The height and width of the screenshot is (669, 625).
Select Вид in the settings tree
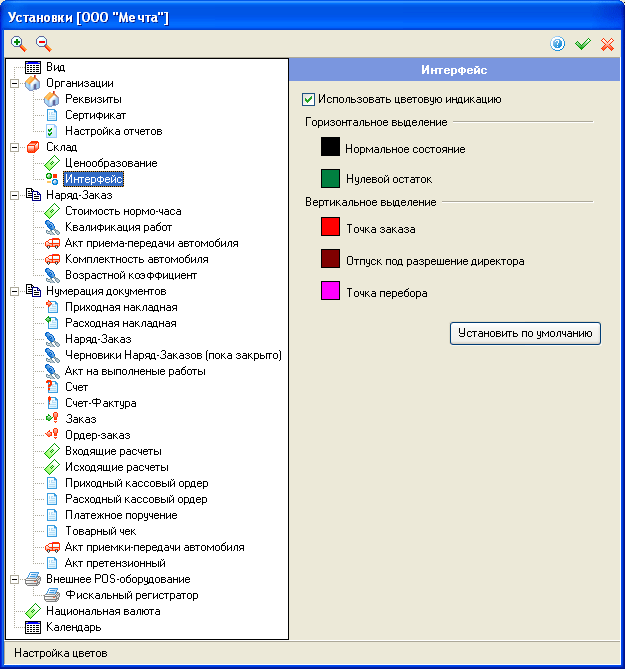tap(55, 67)
